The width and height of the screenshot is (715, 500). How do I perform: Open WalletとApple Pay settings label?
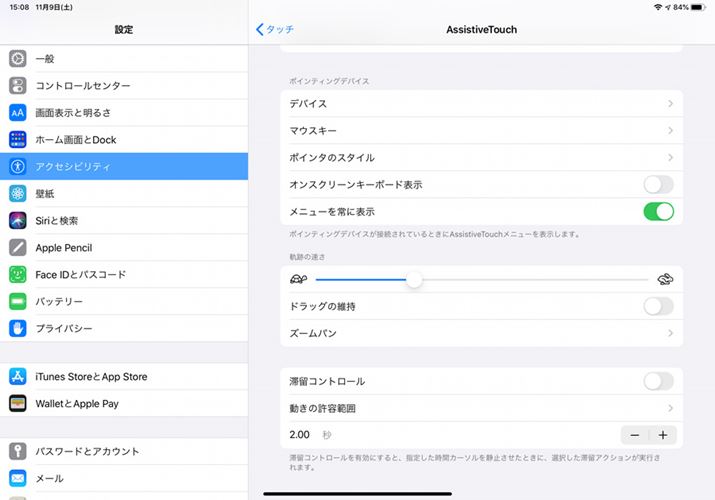77,403
